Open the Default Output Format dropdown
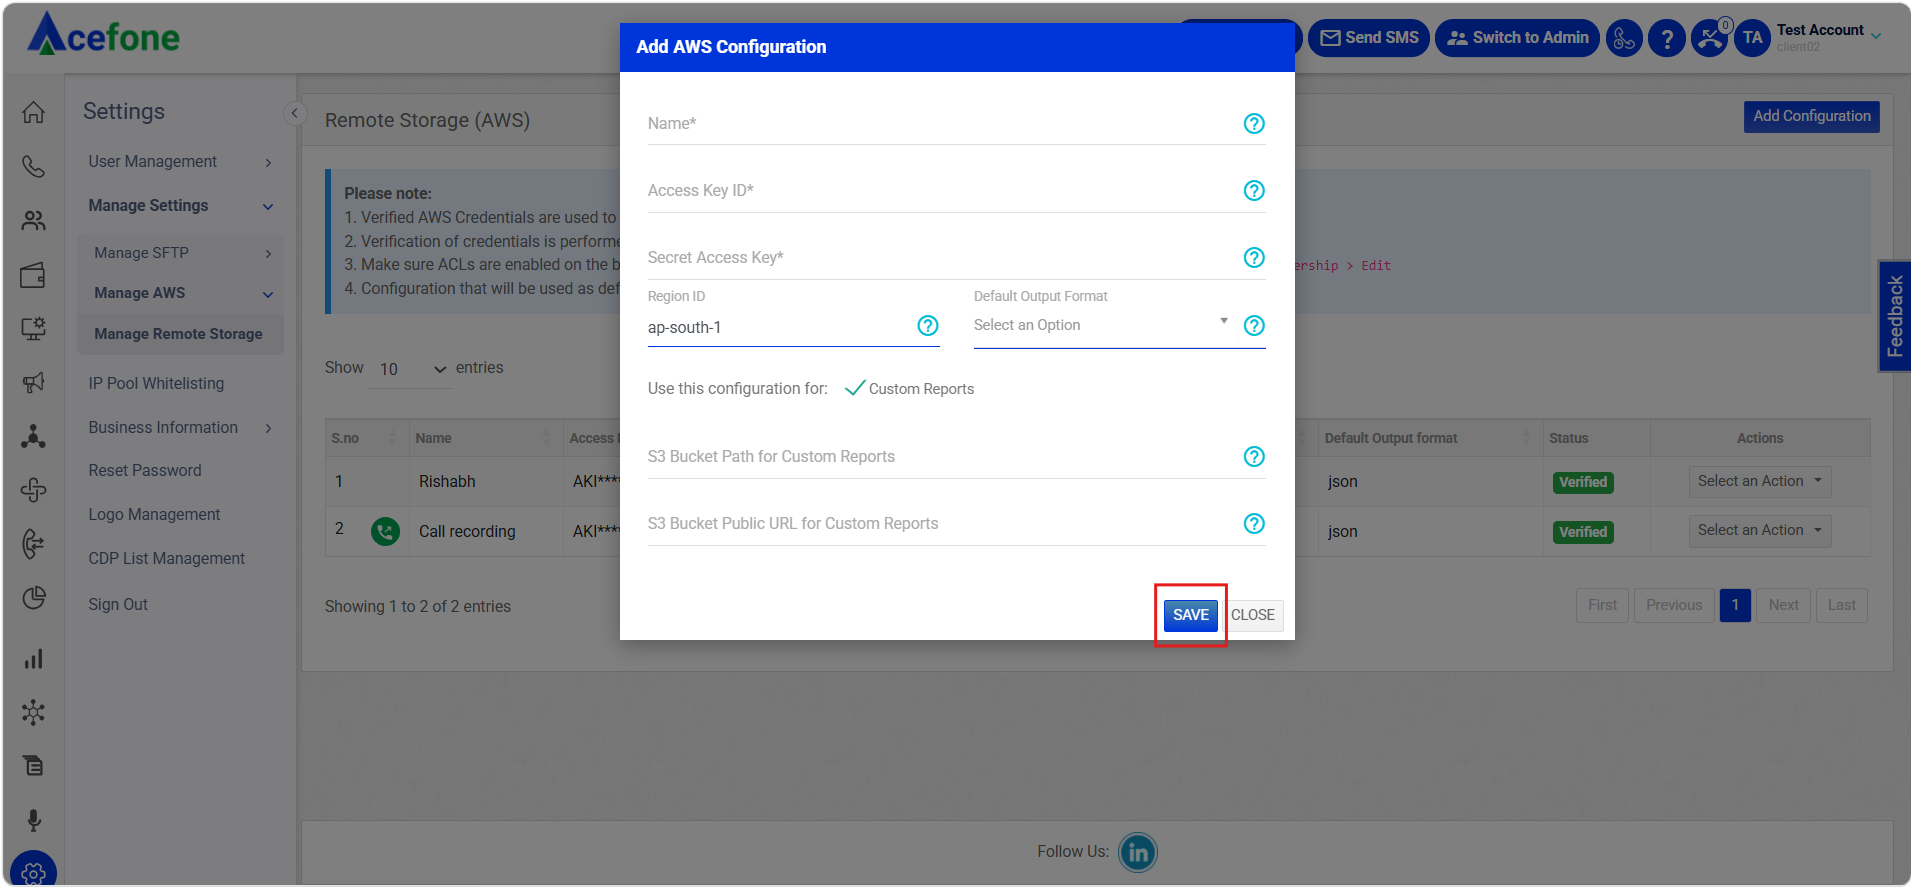The image size is (1911, 888). pos(1102,325)
